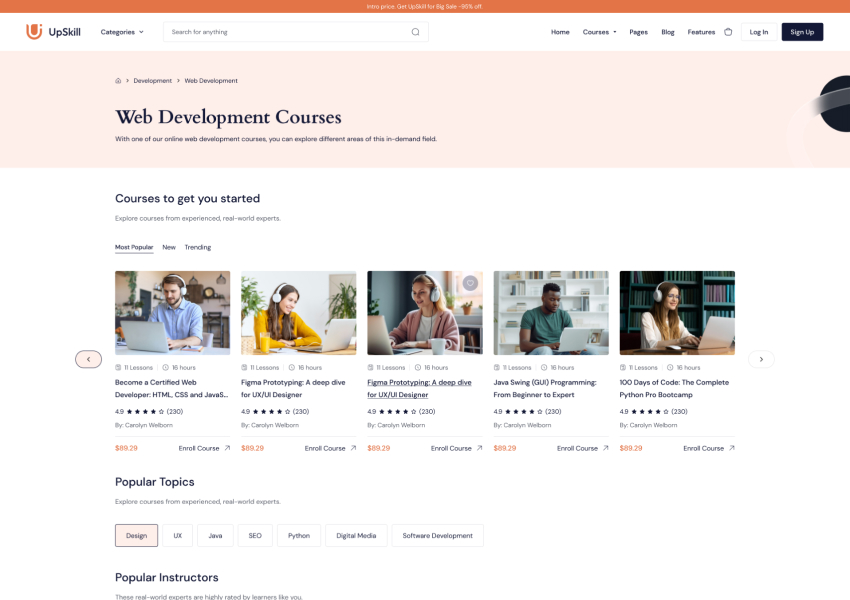The image size is (850, 600).
Task: Click the search for anything field
Action: 285,32
